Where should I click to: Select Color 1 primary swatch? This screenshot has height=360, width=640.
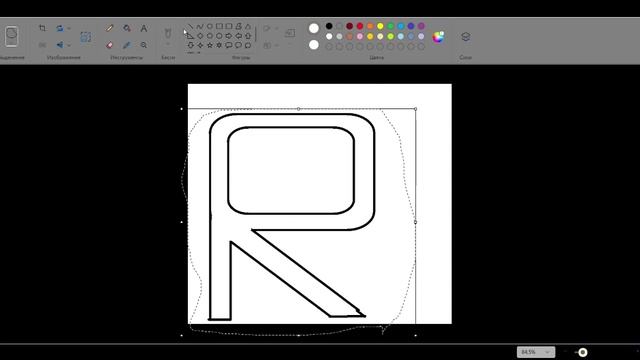pyautogui.click(x=313, y=28)
